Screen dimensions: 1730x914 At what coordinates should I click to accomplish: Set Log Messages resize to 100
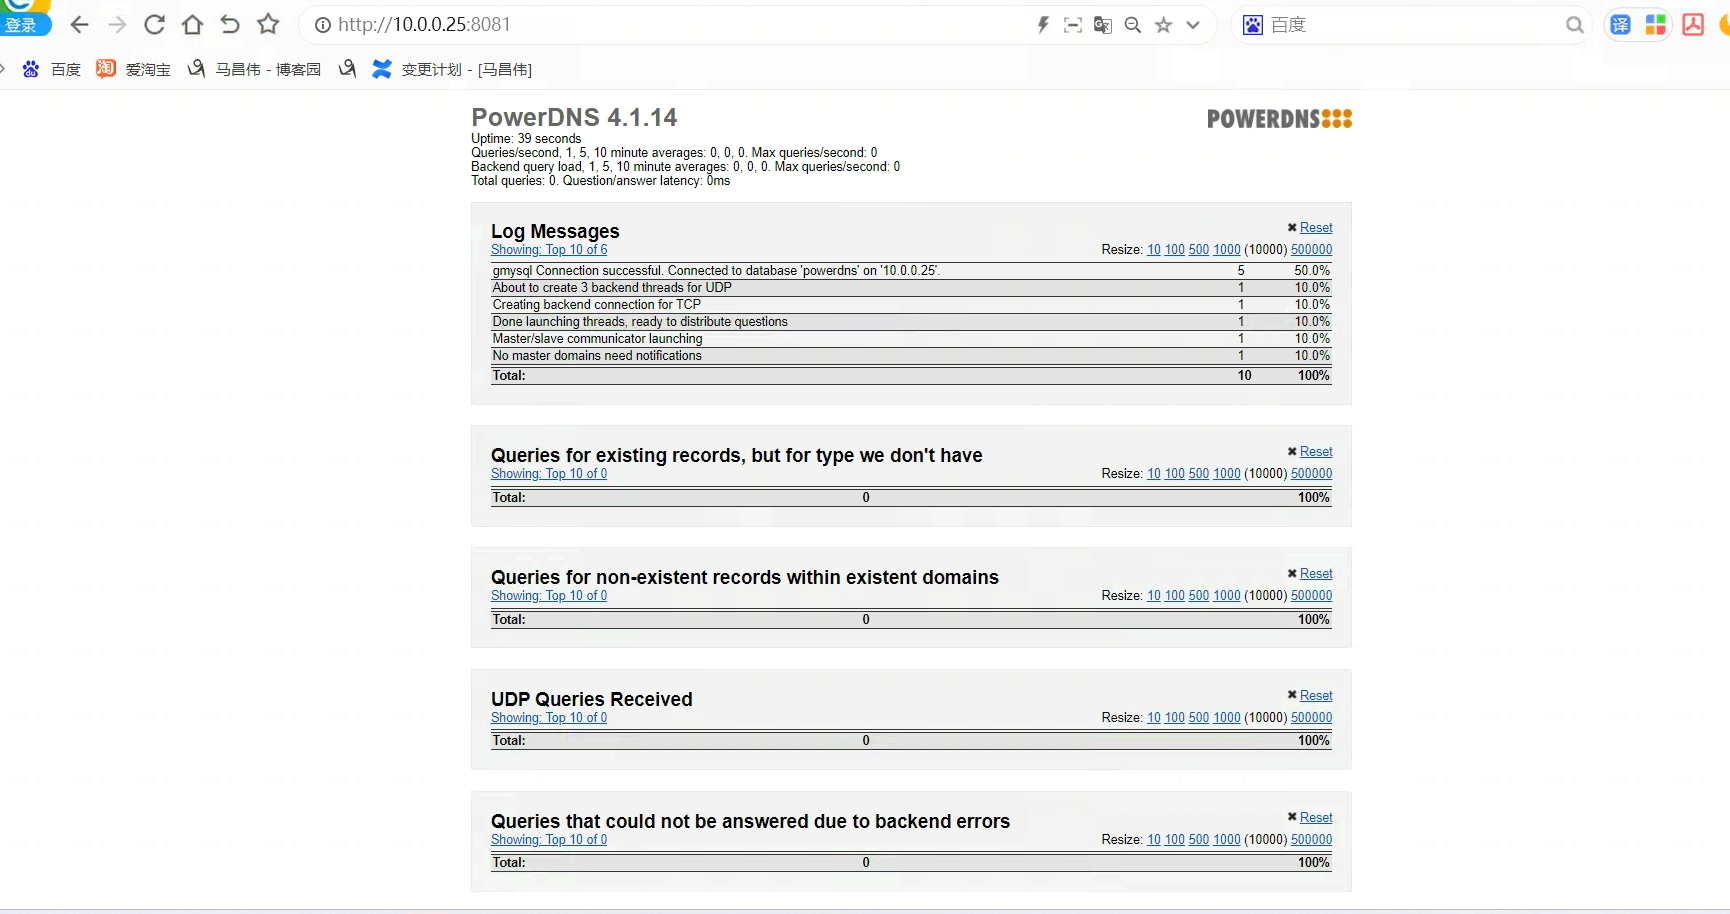pyautogui.click(x=1175, y=250)
